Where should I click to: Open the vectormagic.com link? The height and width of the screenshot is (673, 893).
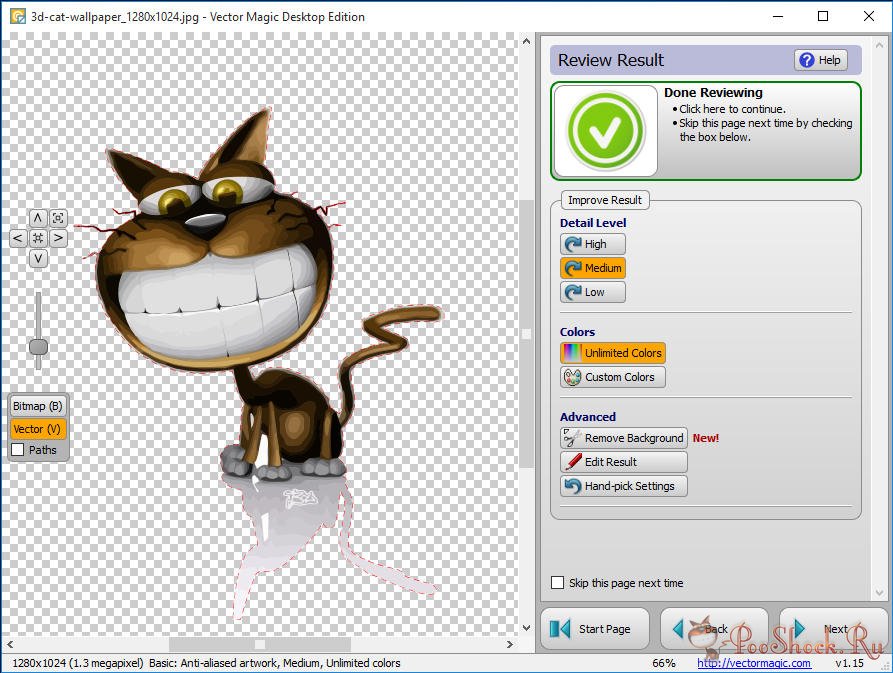[x=754, y=663]
